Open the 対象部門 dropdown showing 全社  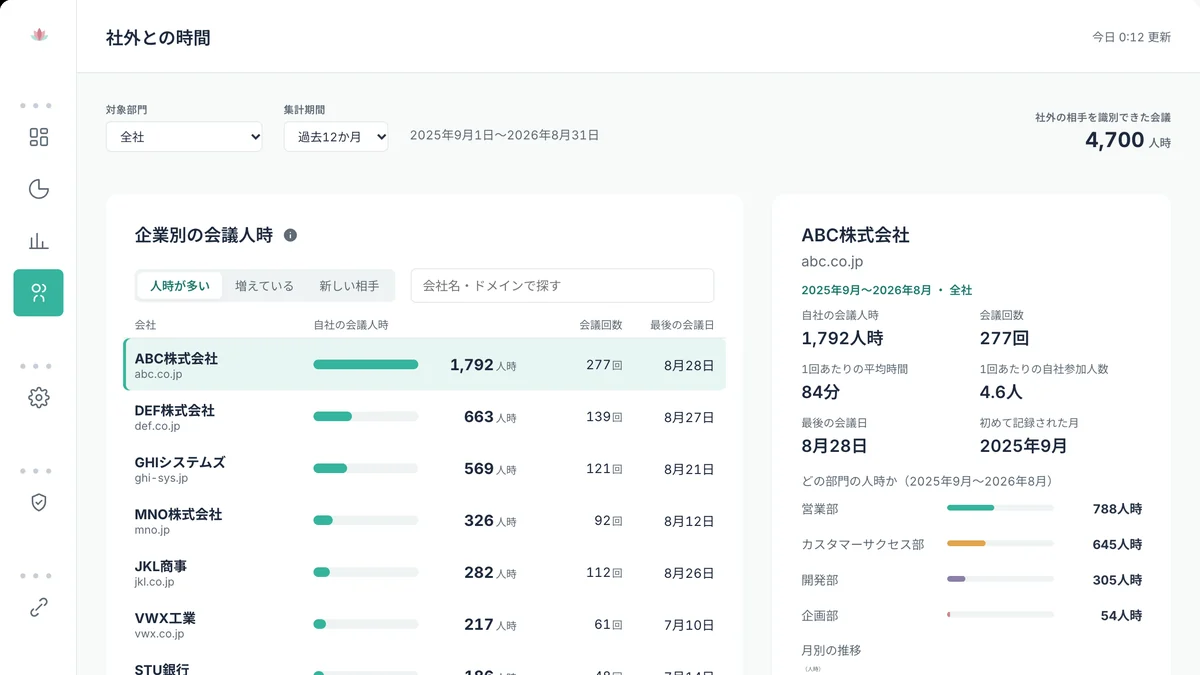point(184,137)
